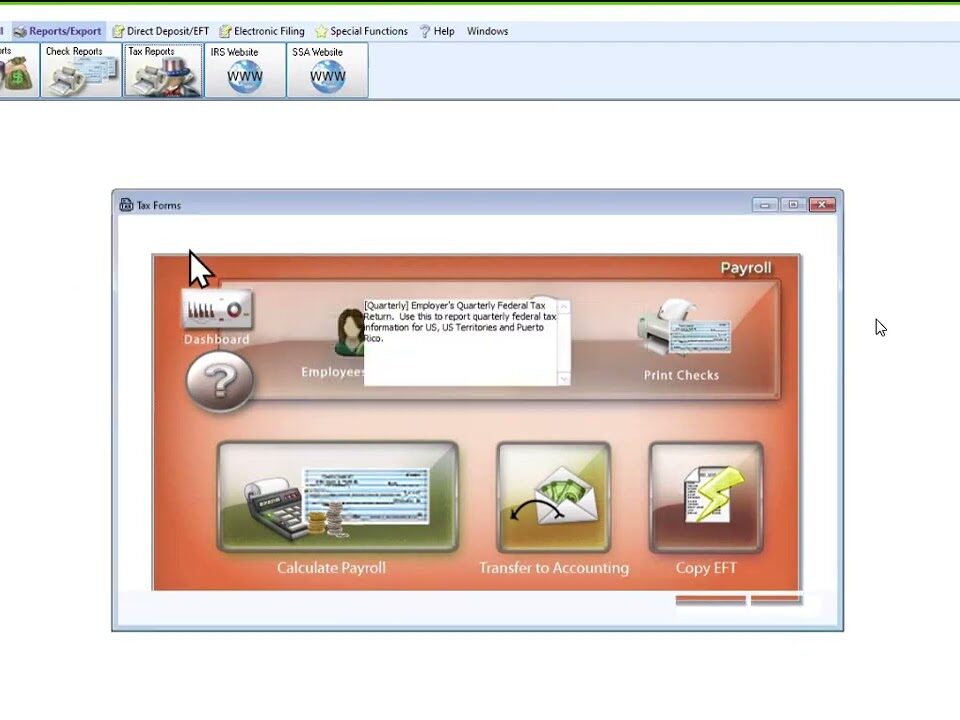
Task: Launch the IRS Website shortcut
Action: [245, 70]
